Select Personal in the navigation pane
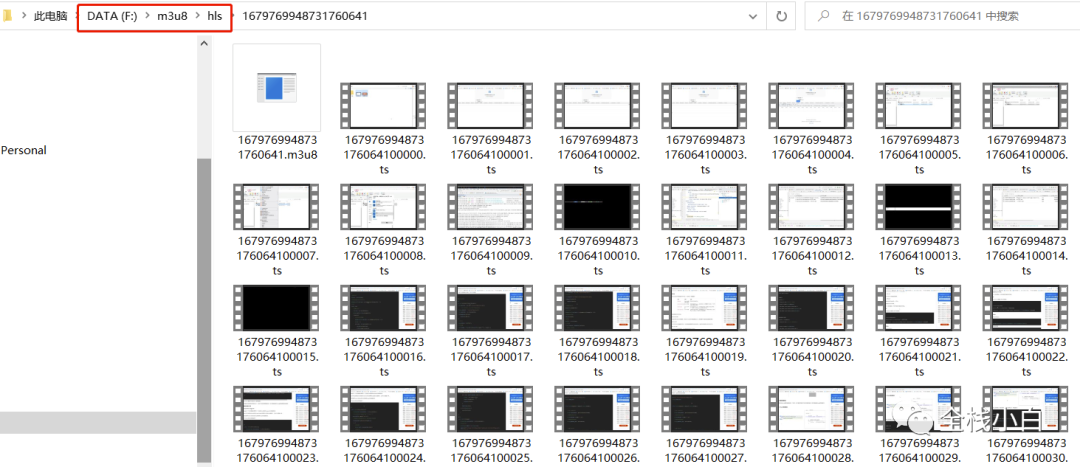Screen dimensions: 1080x467 (24, 150)
